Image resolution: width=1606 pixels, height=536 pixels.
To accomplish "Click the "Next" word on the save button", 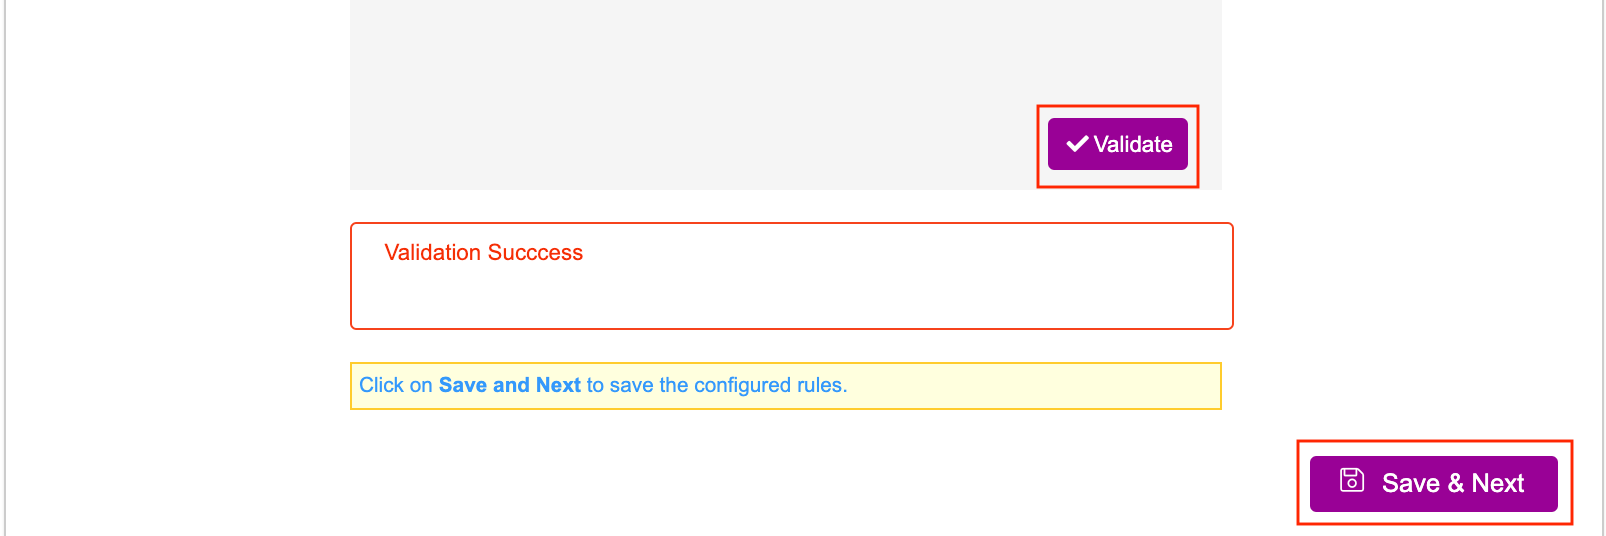I will tap(1498, 484).
